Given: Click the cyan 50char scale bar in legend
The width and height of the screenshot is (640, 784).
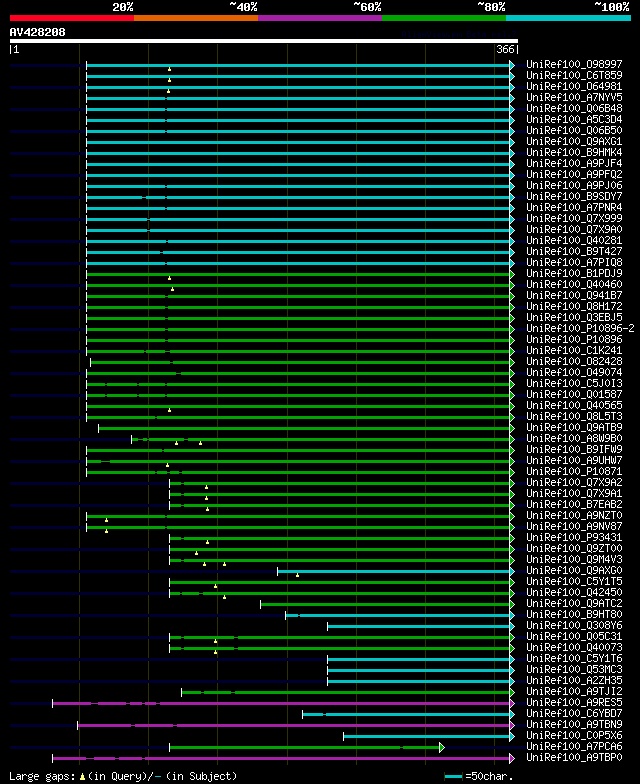Looking at the screenshot, I should [x=454, y=776].
